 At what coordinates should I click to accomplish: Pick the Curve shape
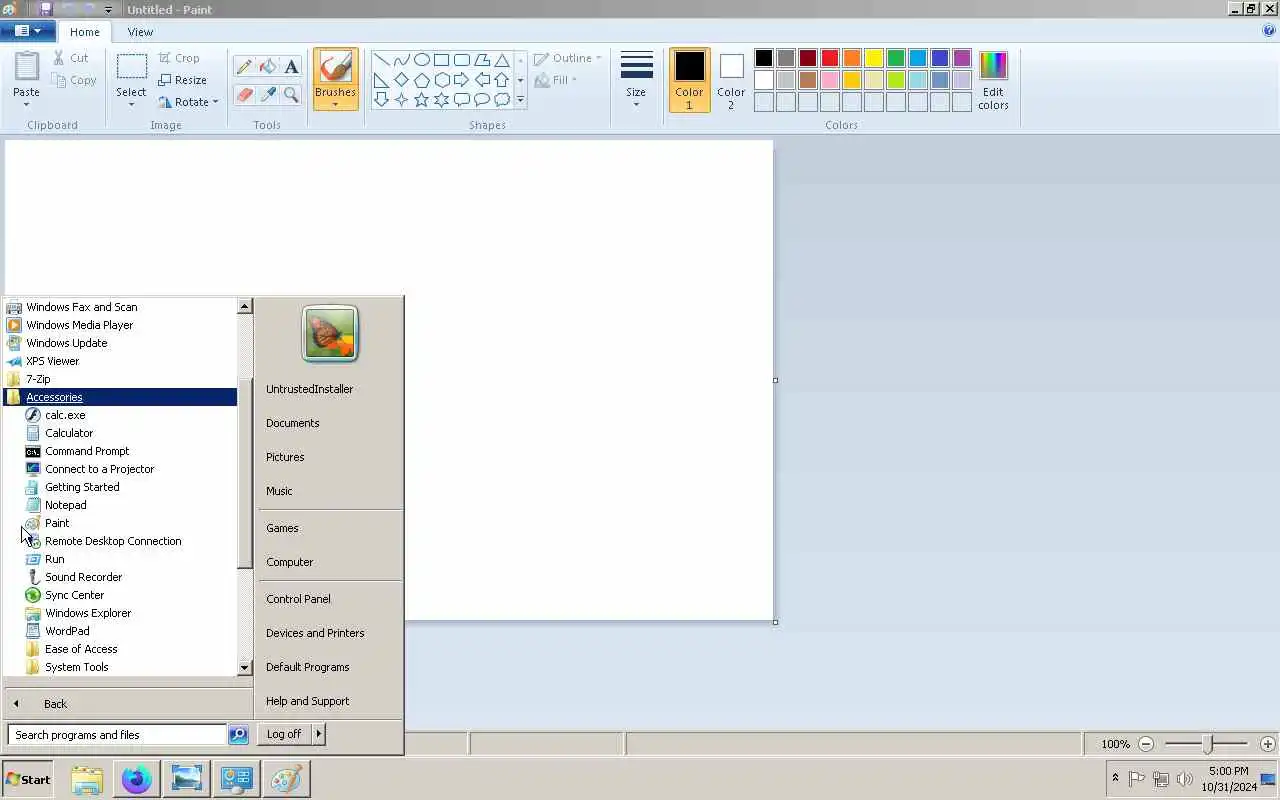pyautogui.click(x=401, y=60)
